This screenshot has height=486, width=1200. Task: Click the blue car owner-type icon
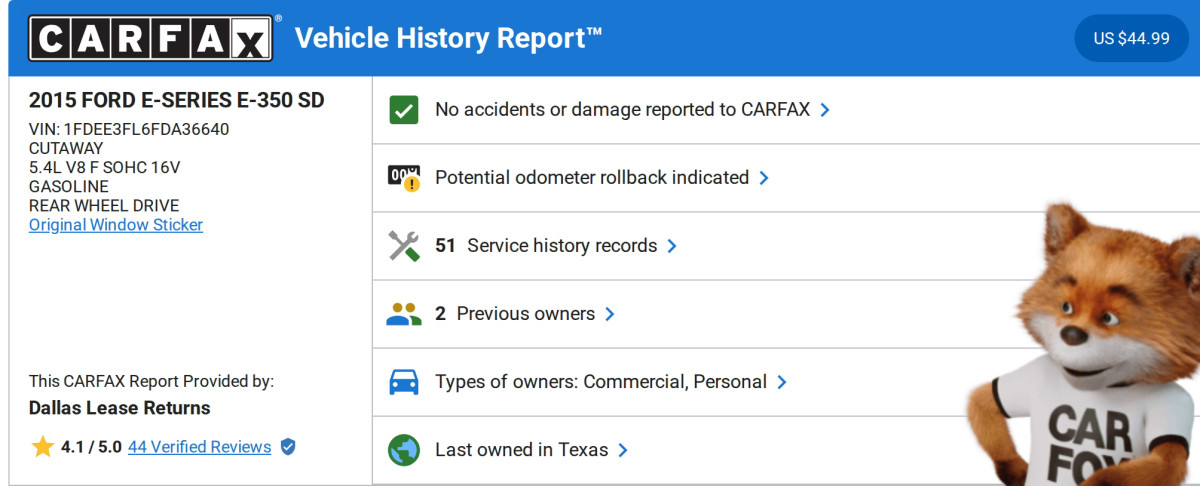(x=404, y=382)
